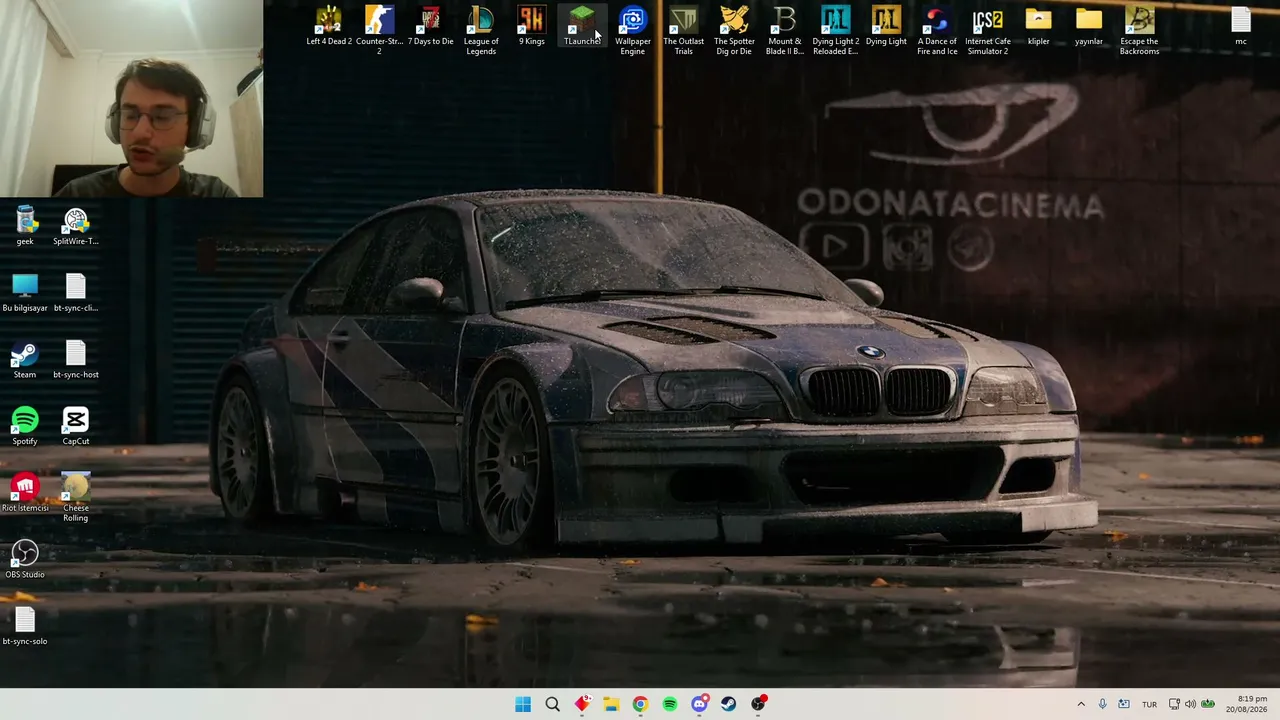Click the CapCut desktop icon
This screenshot has width=1280, height=720.
[76, 427]
